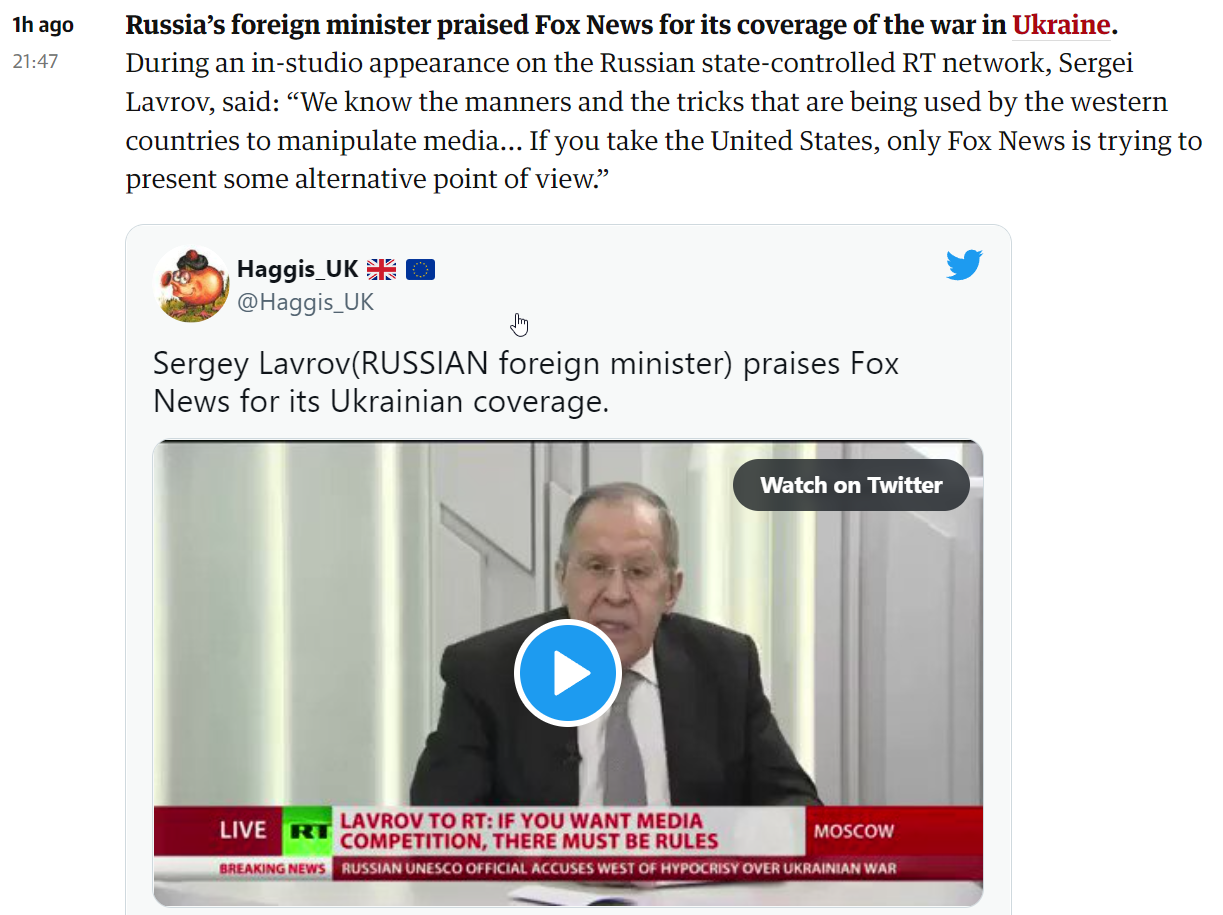Screen dimensions: 1223x915
Task: Click the BREAKING NEWS tag in ticker
Action: (x=272, y=868)
